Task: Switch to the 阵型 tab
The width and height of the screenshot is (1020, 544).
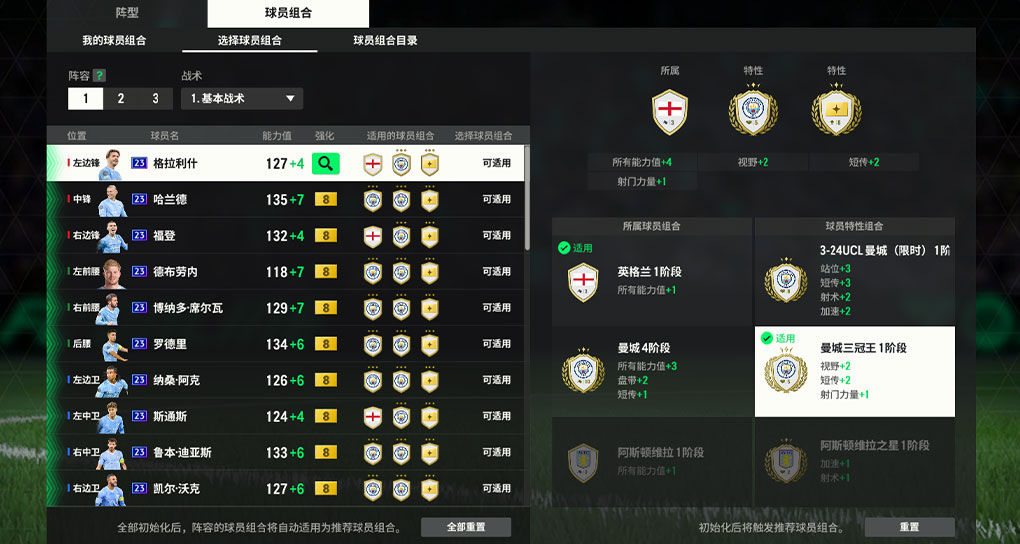Action: coord(127,13)
